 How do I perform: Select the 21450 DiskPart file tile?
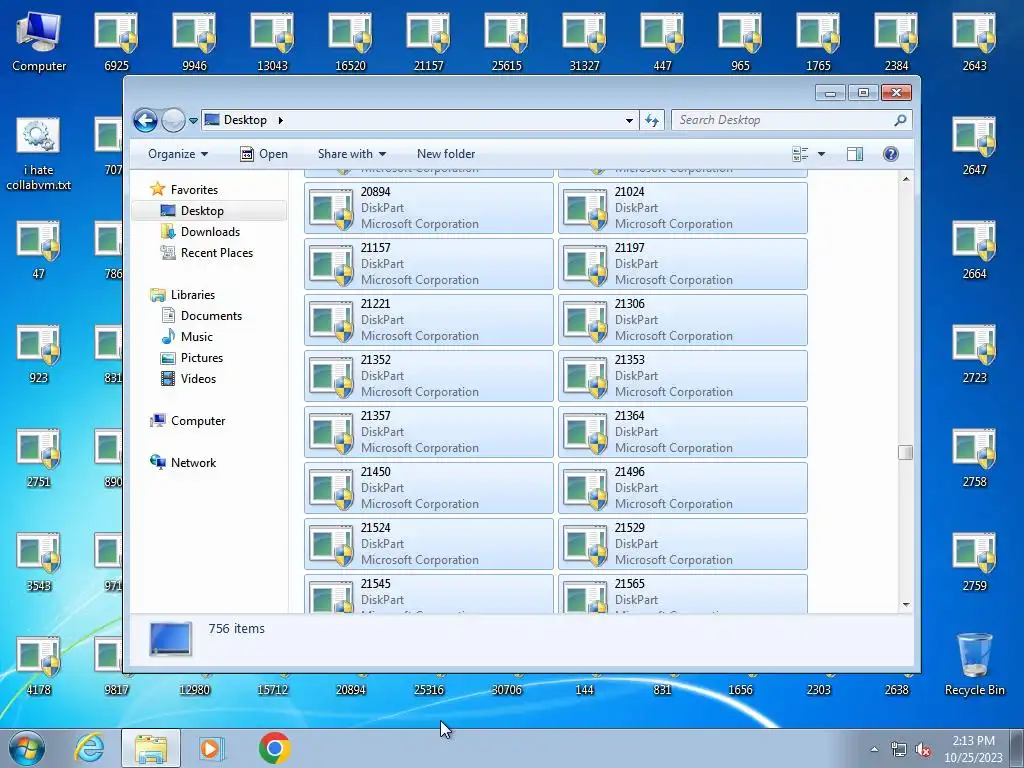(428, 488)
